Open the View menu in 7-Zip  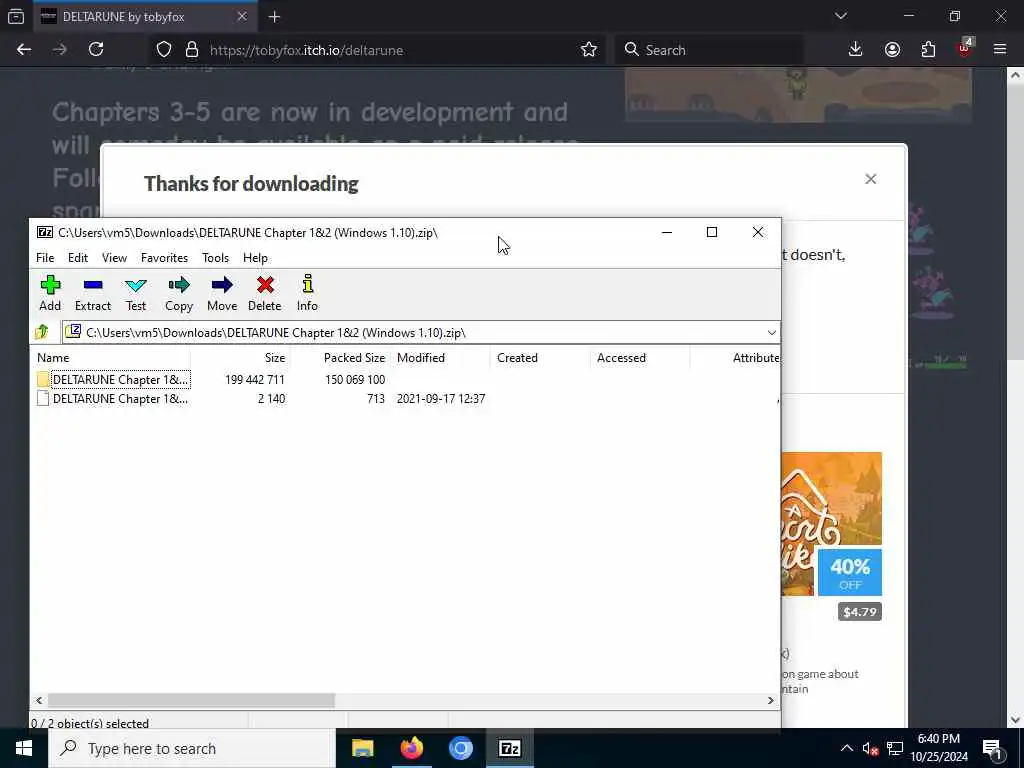click(114, 258)
